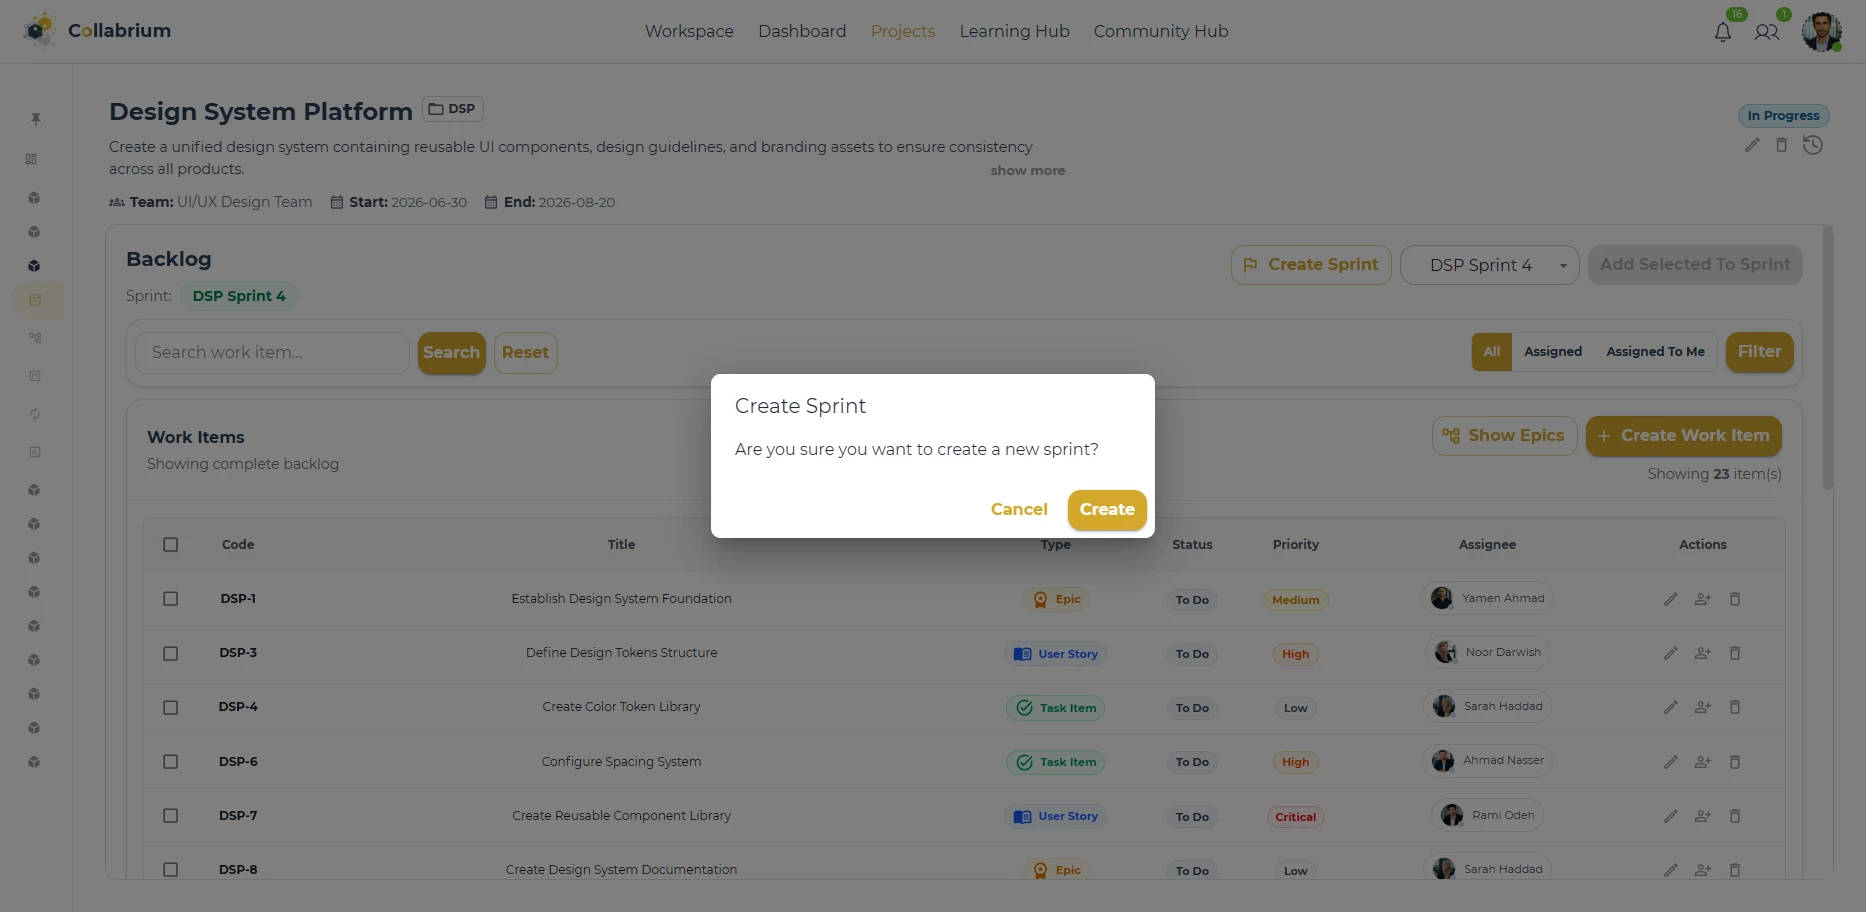Open the user profile avatar
The height and width of the screenshot is (912, 1866).
[x=1821, y=31]
